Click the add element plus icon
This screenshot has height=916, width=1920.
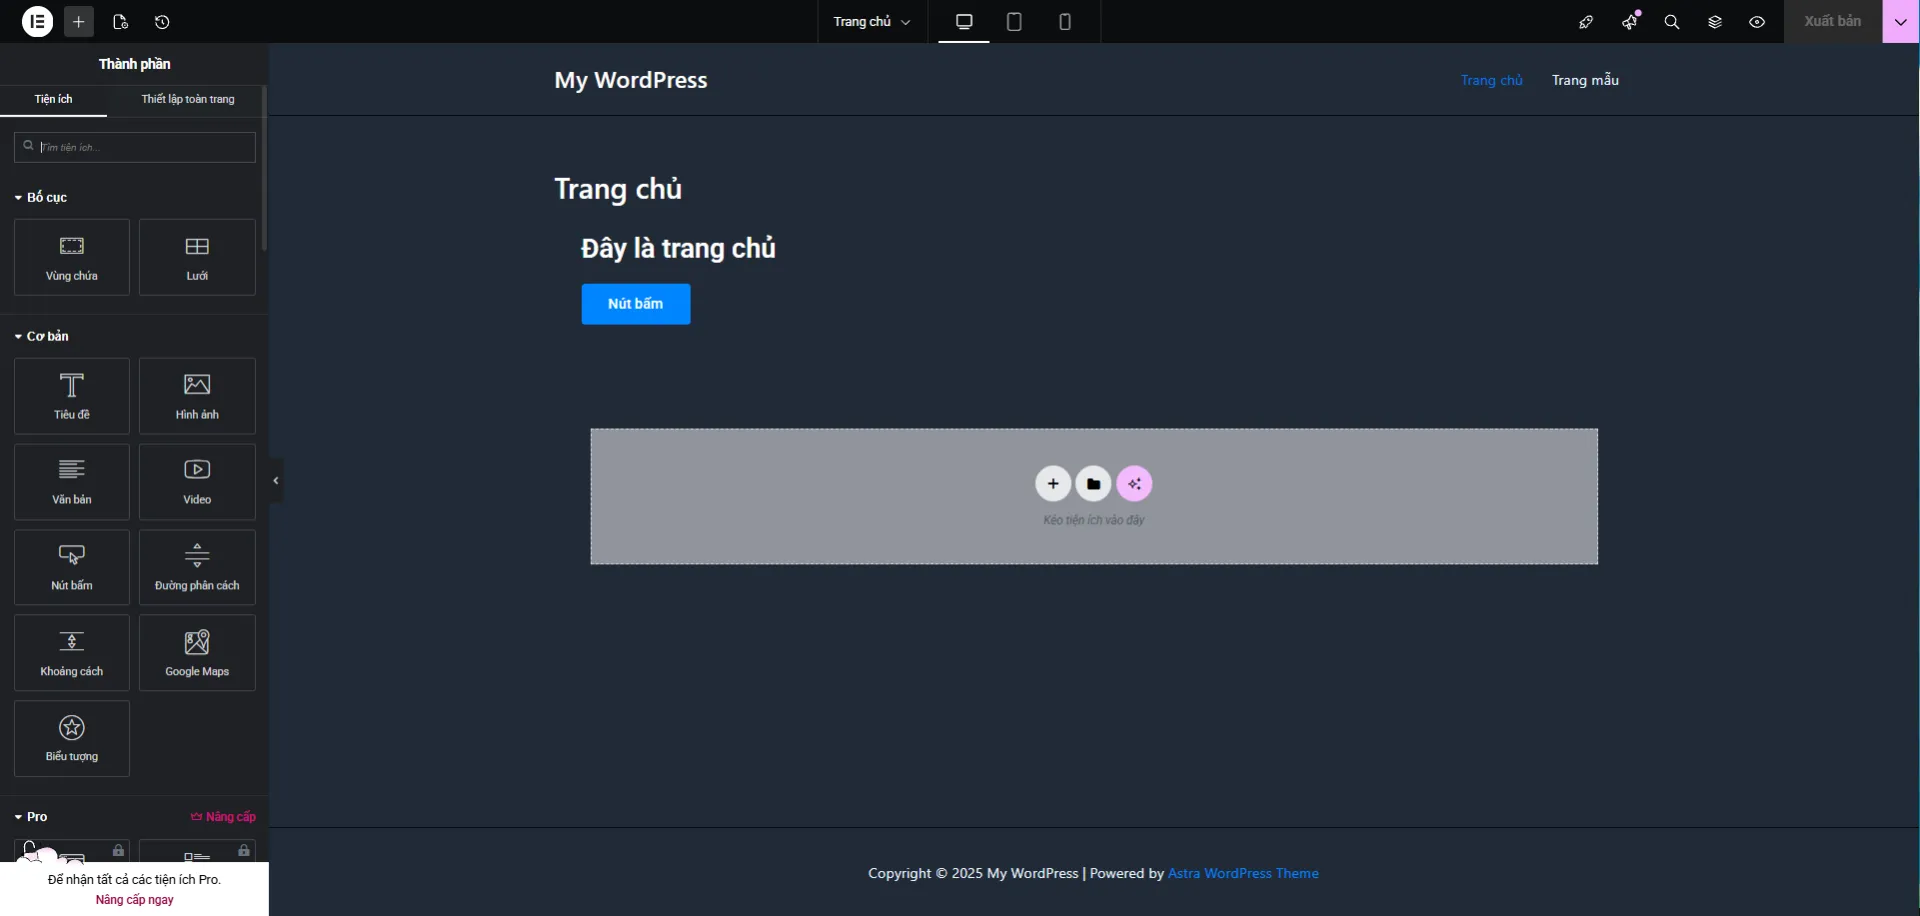[x=79, y=21]
